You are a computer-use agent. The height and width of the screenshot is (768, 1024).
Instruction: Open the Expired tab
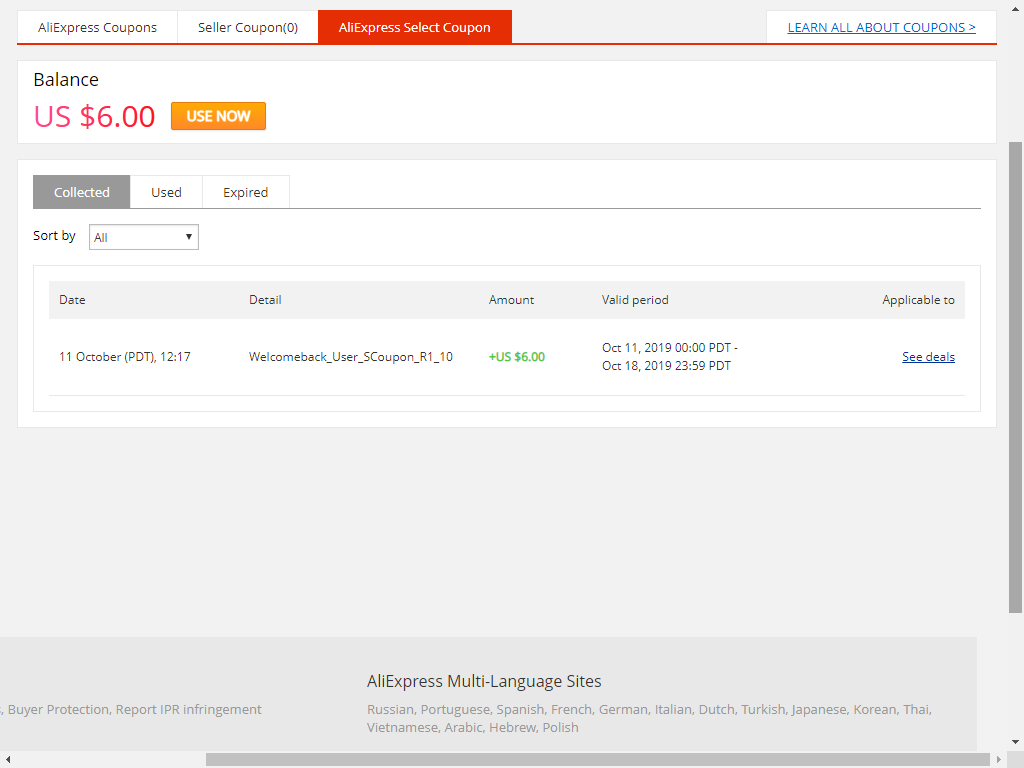pyautogui.click(x=246, y=192)
